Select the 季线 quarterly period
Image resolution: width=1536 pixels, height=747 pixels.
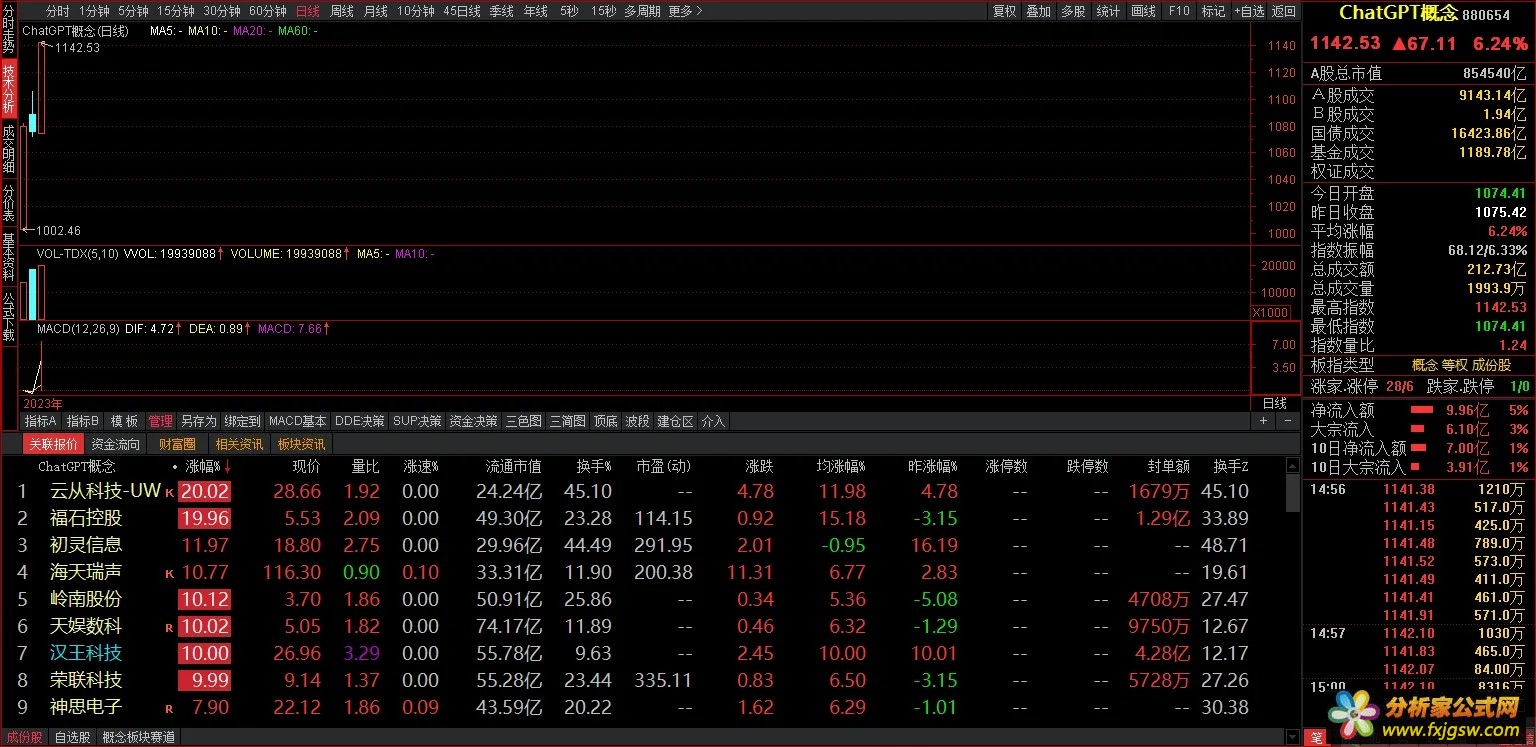(501, 11)
